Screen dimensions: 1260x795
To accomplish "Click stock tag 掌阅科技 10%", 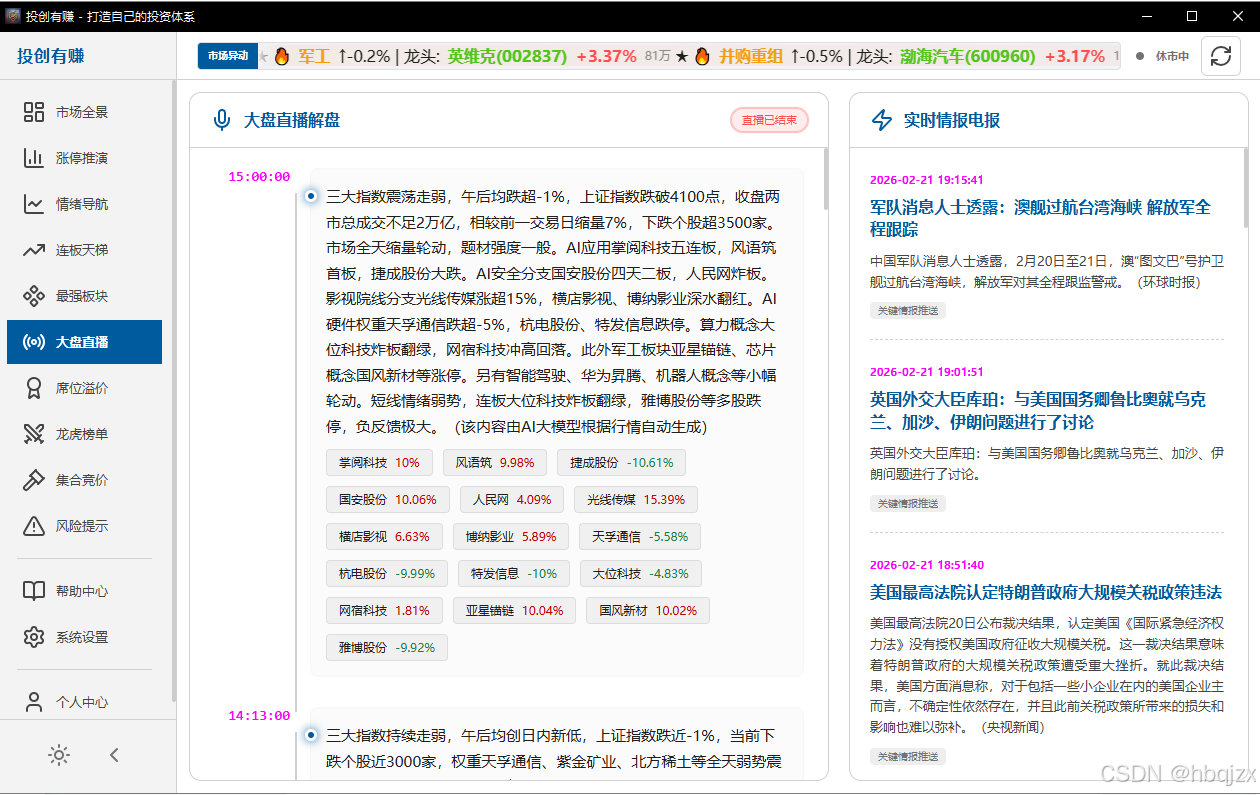I will (379, 462).
